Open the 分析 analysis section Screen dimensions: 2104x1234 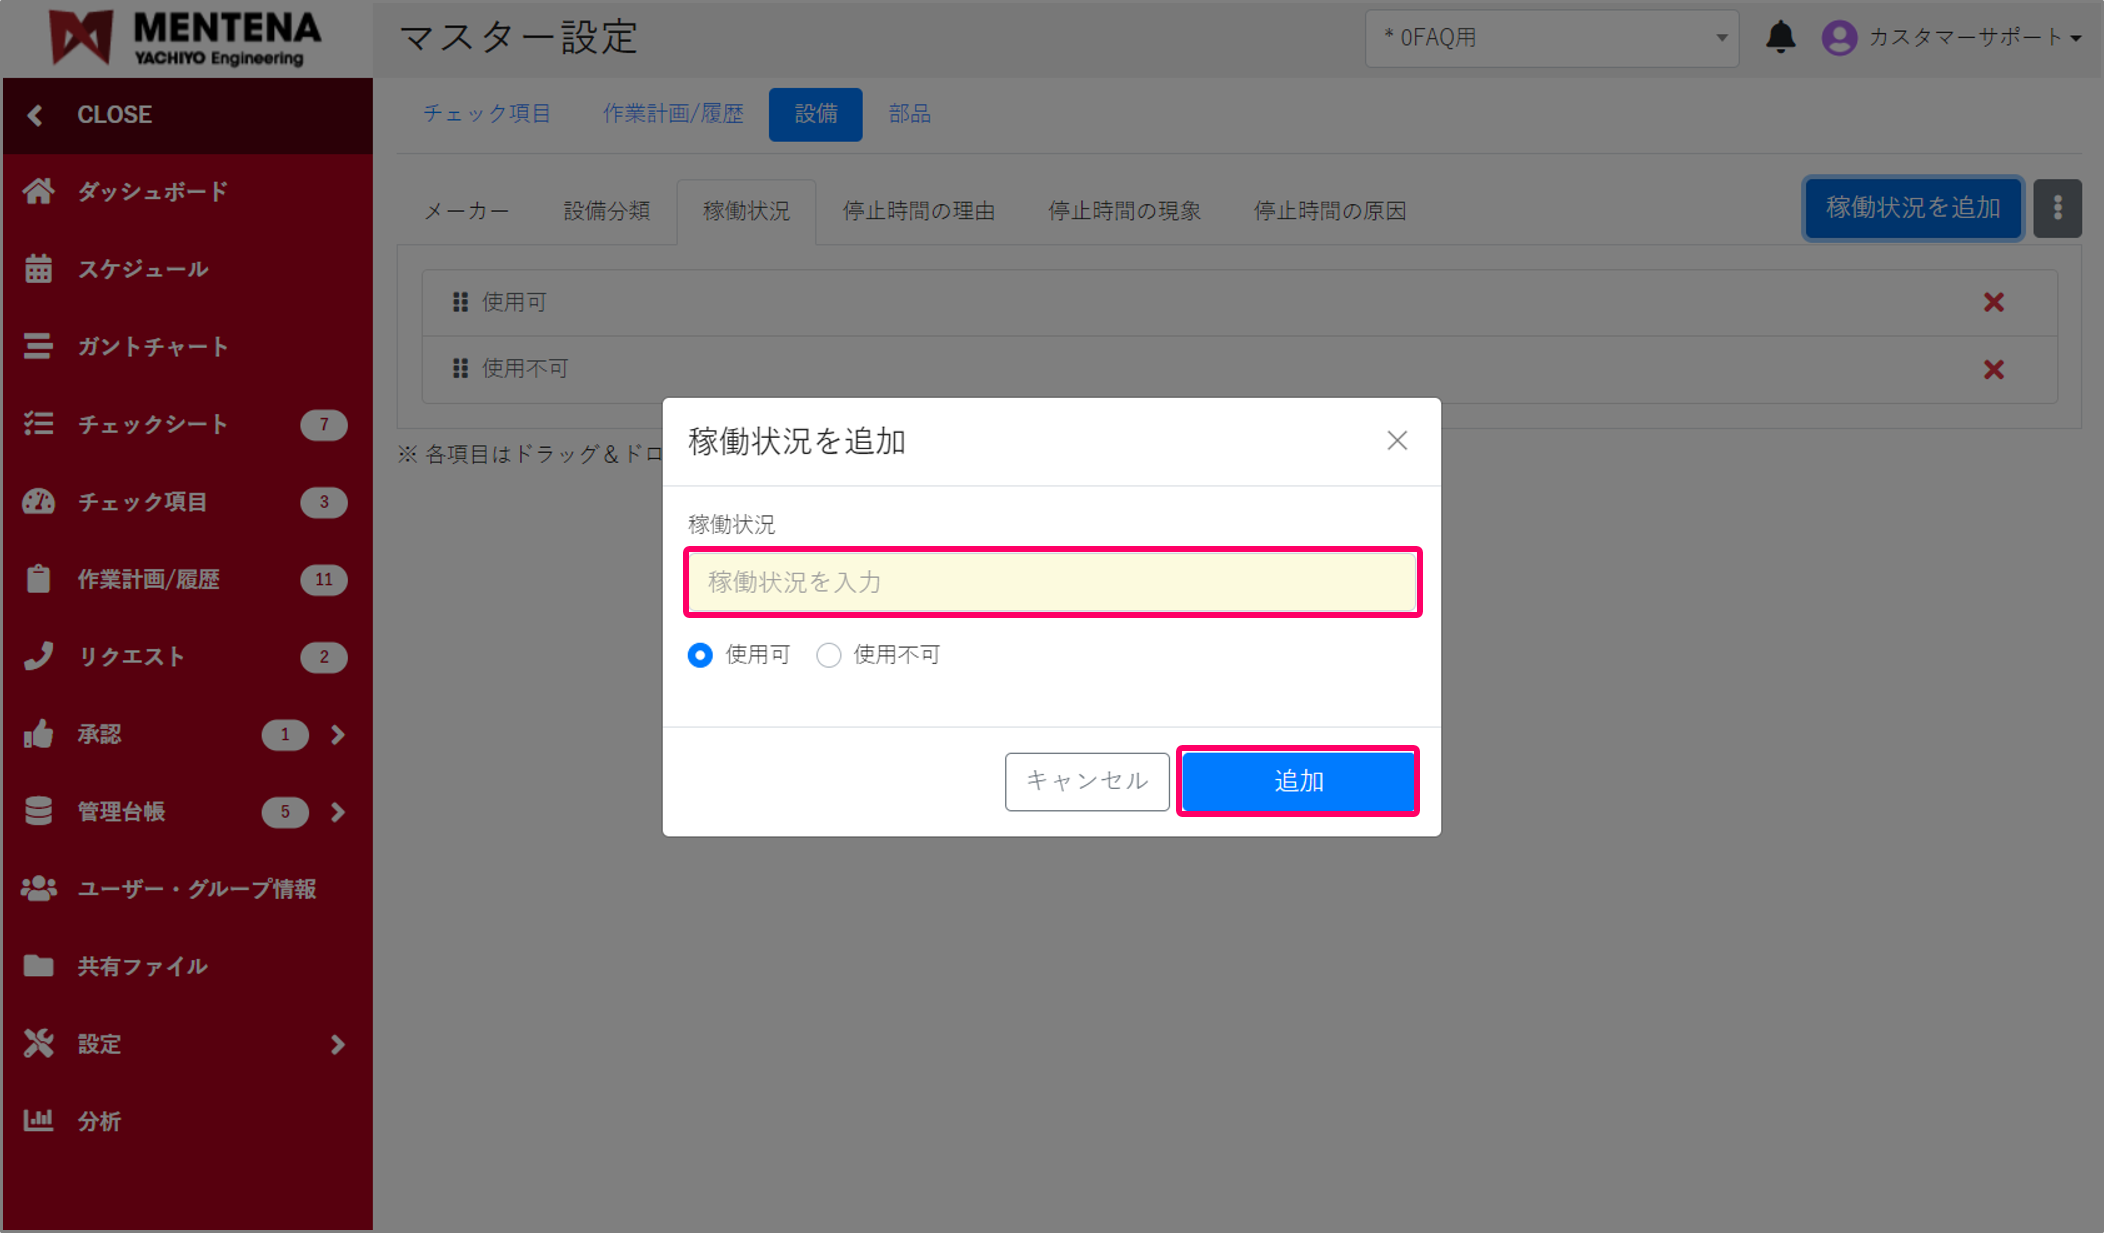[100, 1121]
